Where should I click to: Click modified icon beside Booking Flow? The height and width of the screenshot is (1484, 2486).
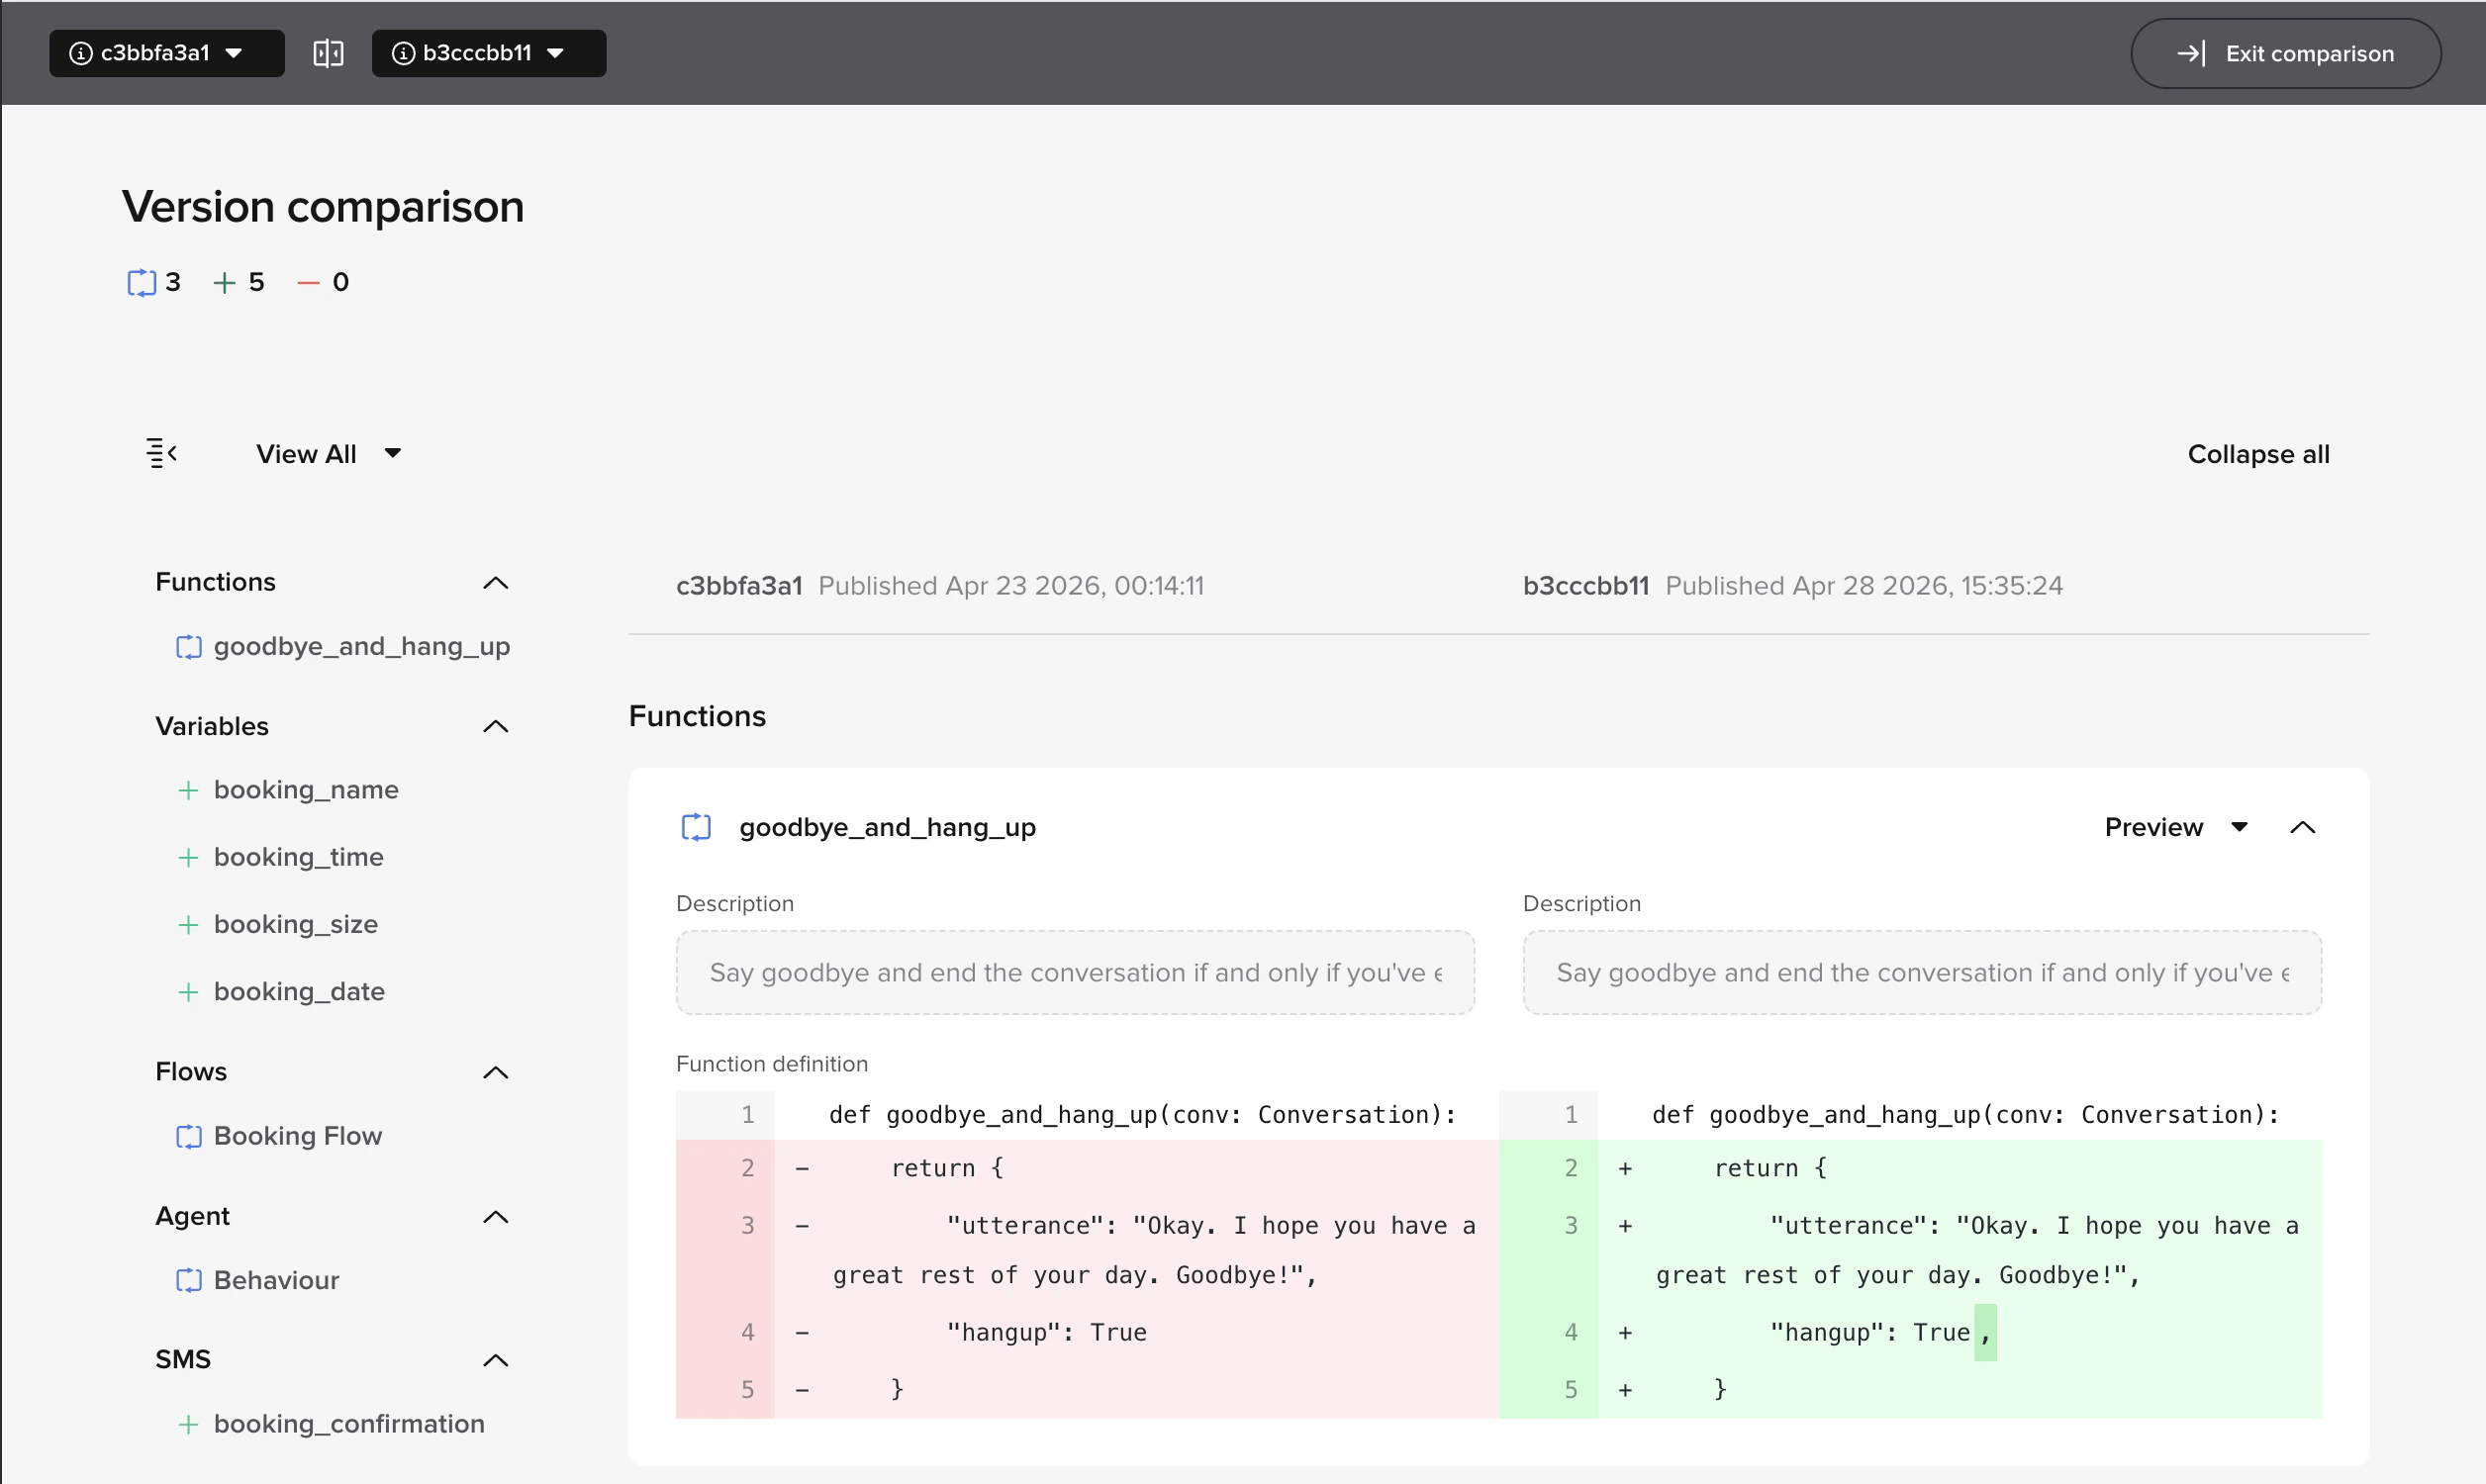pos(188,1137)
